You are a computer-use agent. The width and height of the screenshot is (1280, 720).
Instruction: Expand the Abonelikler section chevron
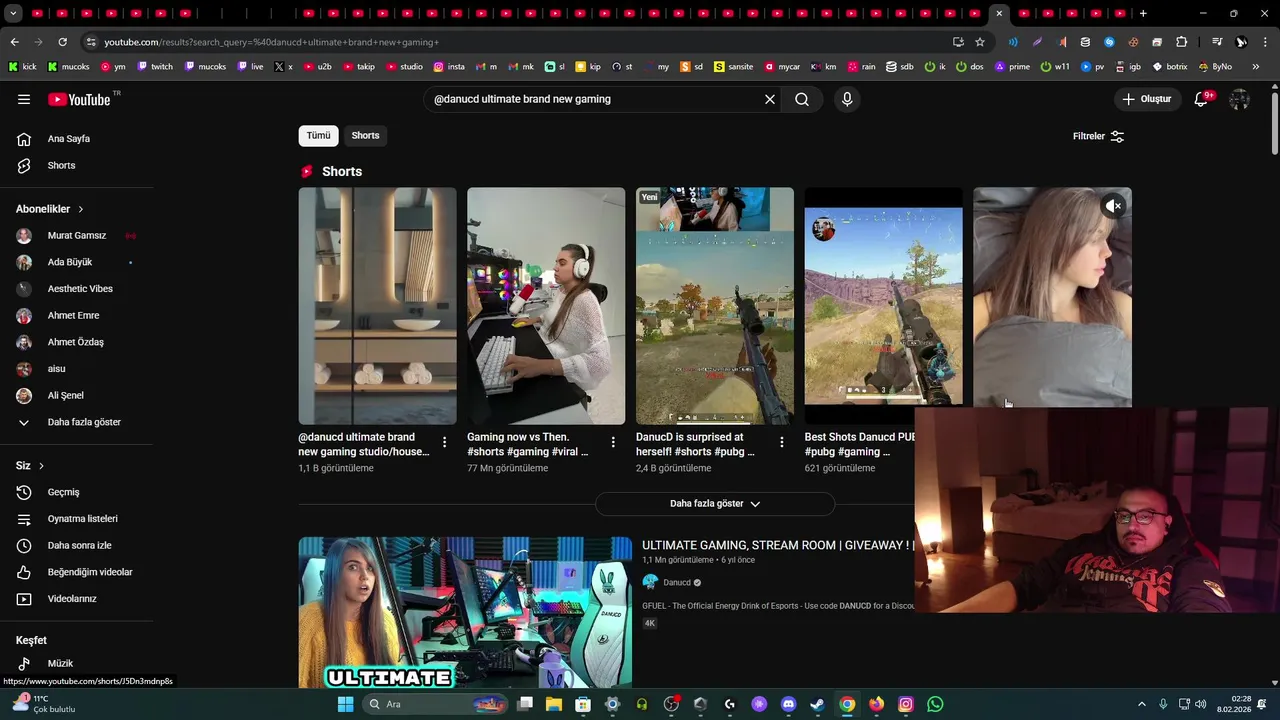[81, 209]
